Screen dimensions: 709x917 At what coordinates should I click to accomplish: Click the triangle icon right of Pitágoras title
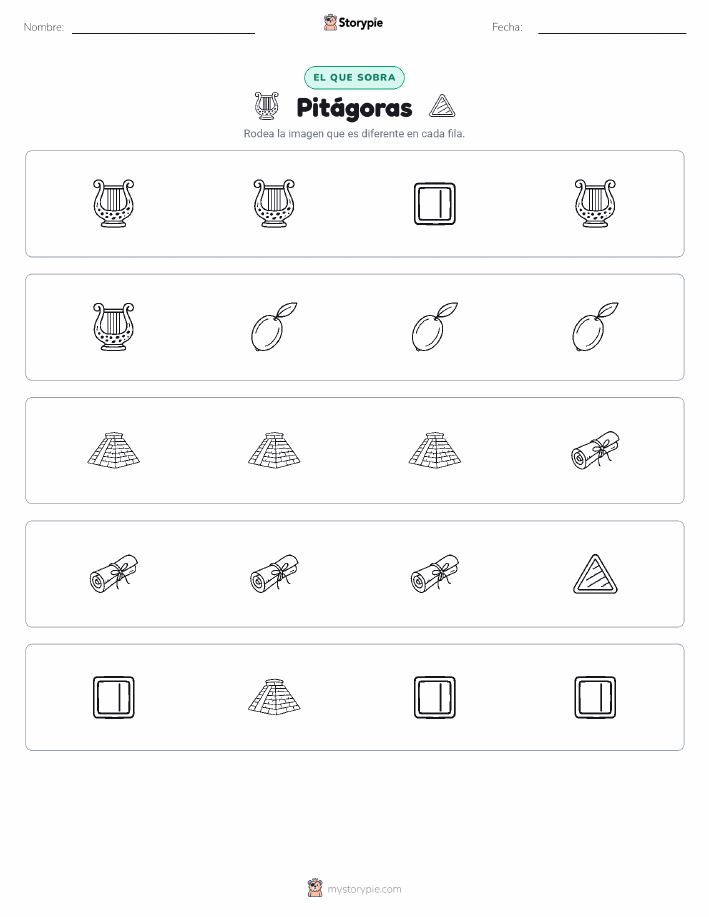pyautogui.click(x=442, y=106)
